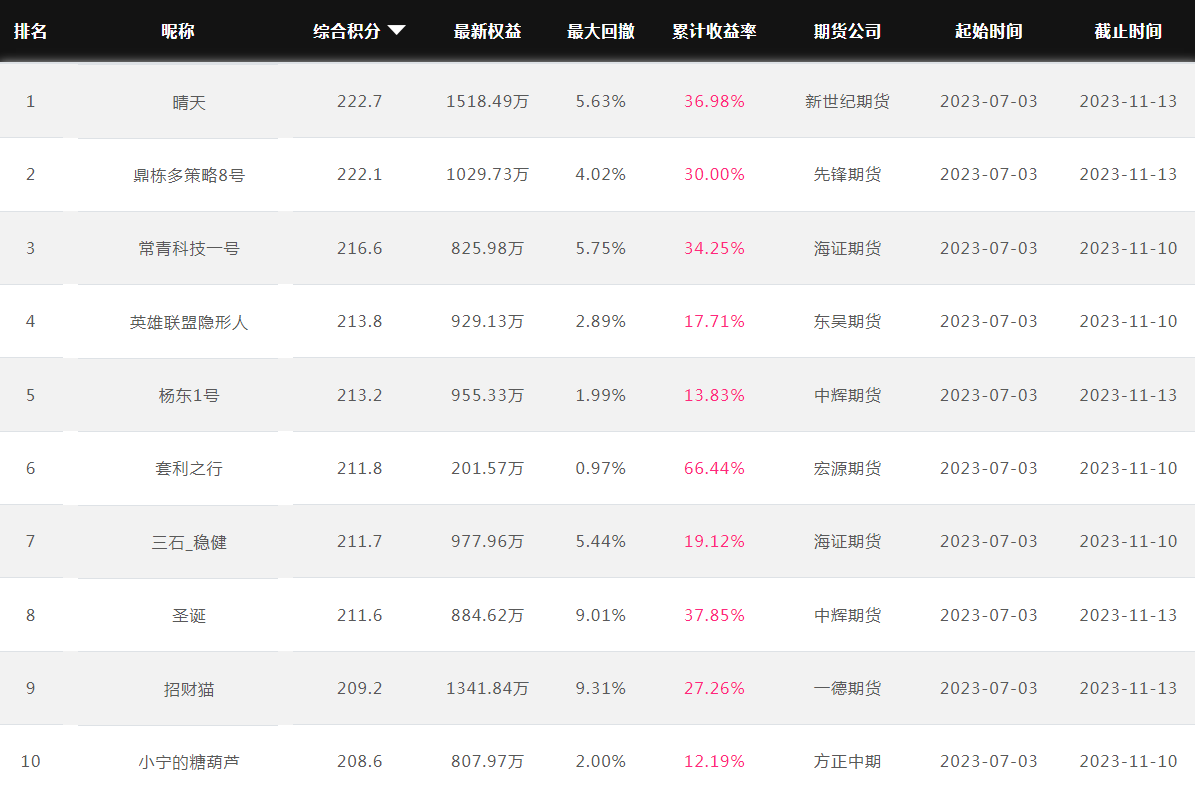Select the return rate 30.00%
This screenshot has height=793, width=1195.
coord(714,174)
